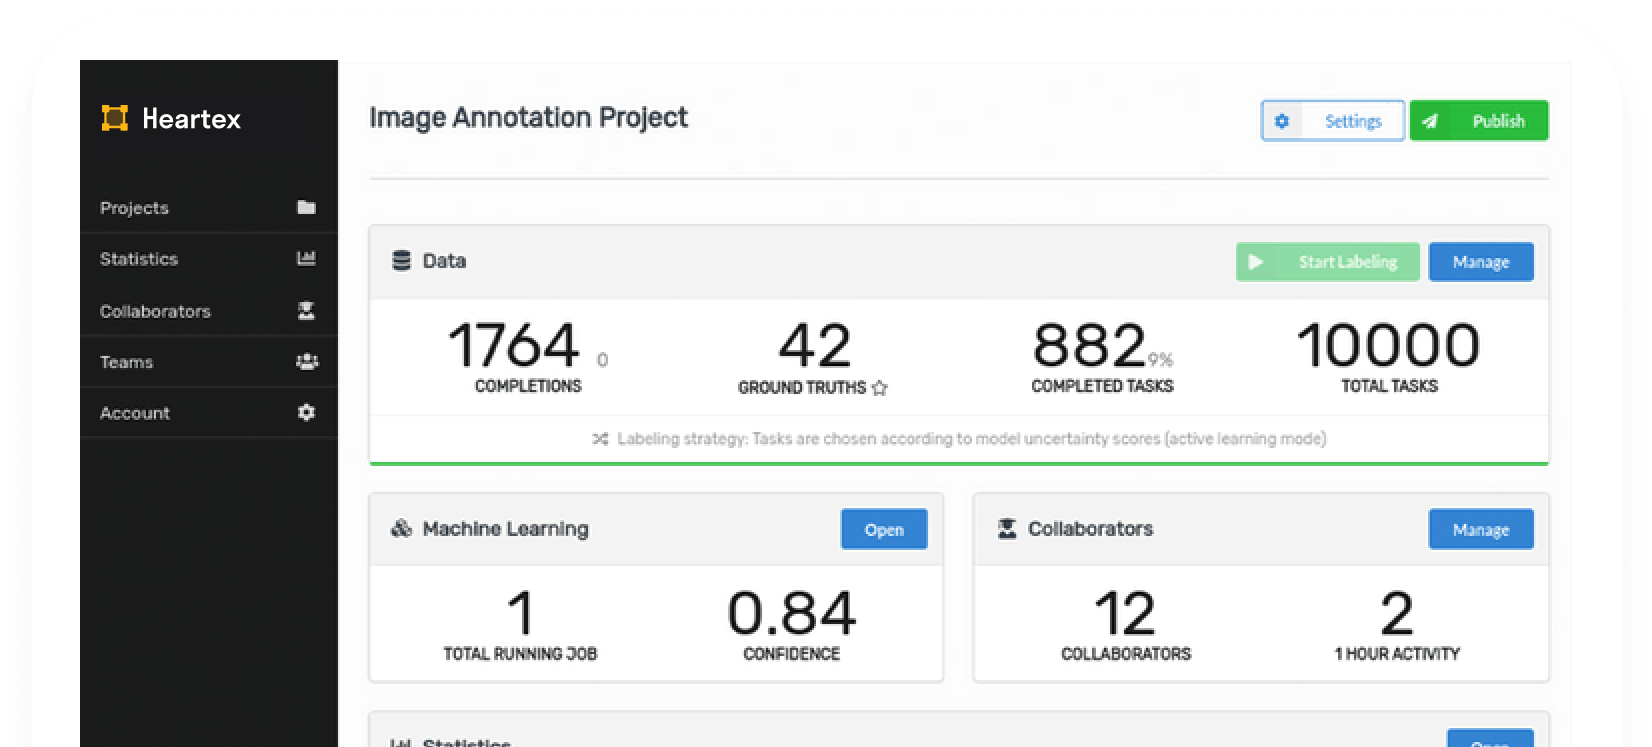Publish the Image Annotation Project
The height and width of the screenshot is (747, 1652).
point(1478,121)
